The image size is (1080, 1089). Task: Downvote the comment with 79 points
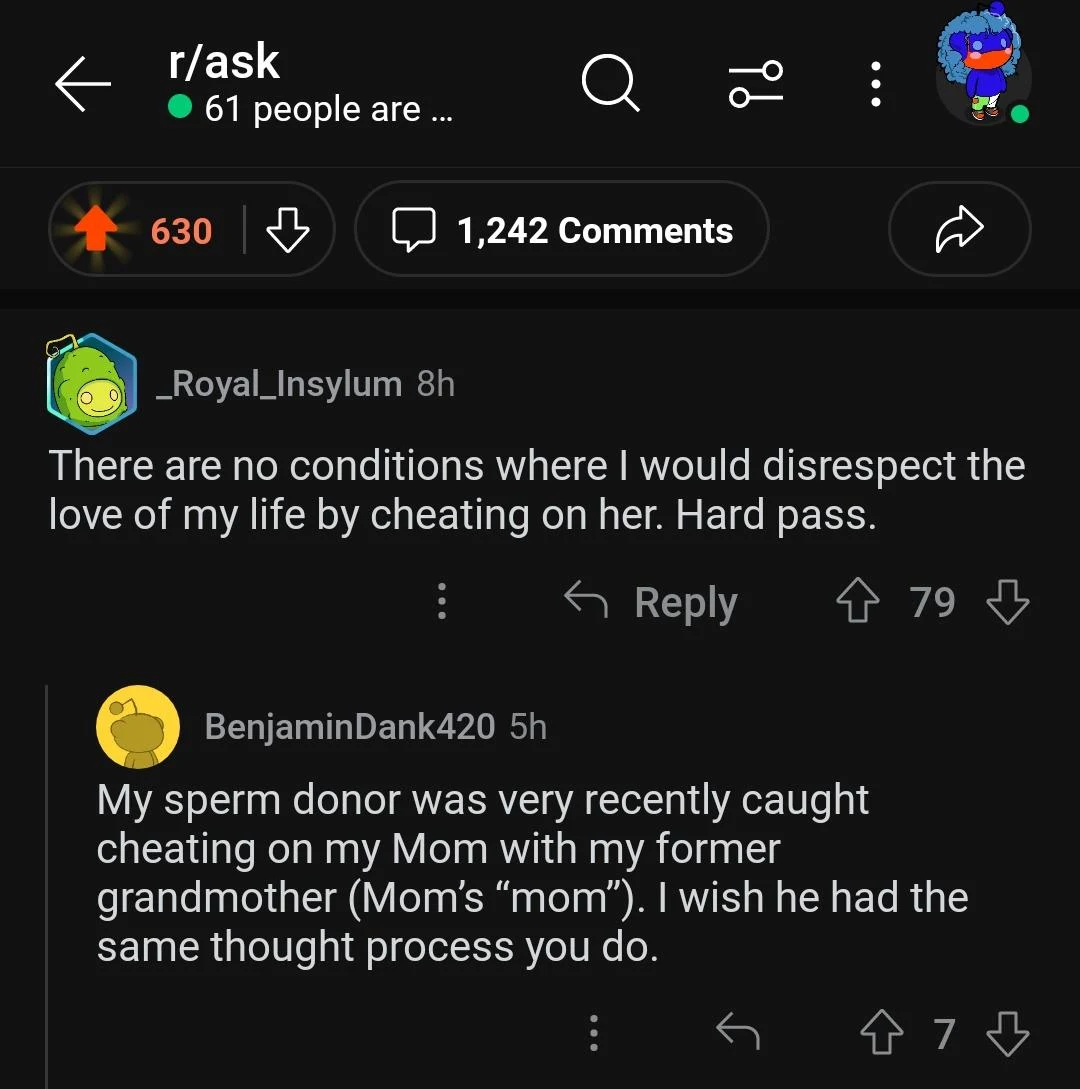tap(1007, 602)
